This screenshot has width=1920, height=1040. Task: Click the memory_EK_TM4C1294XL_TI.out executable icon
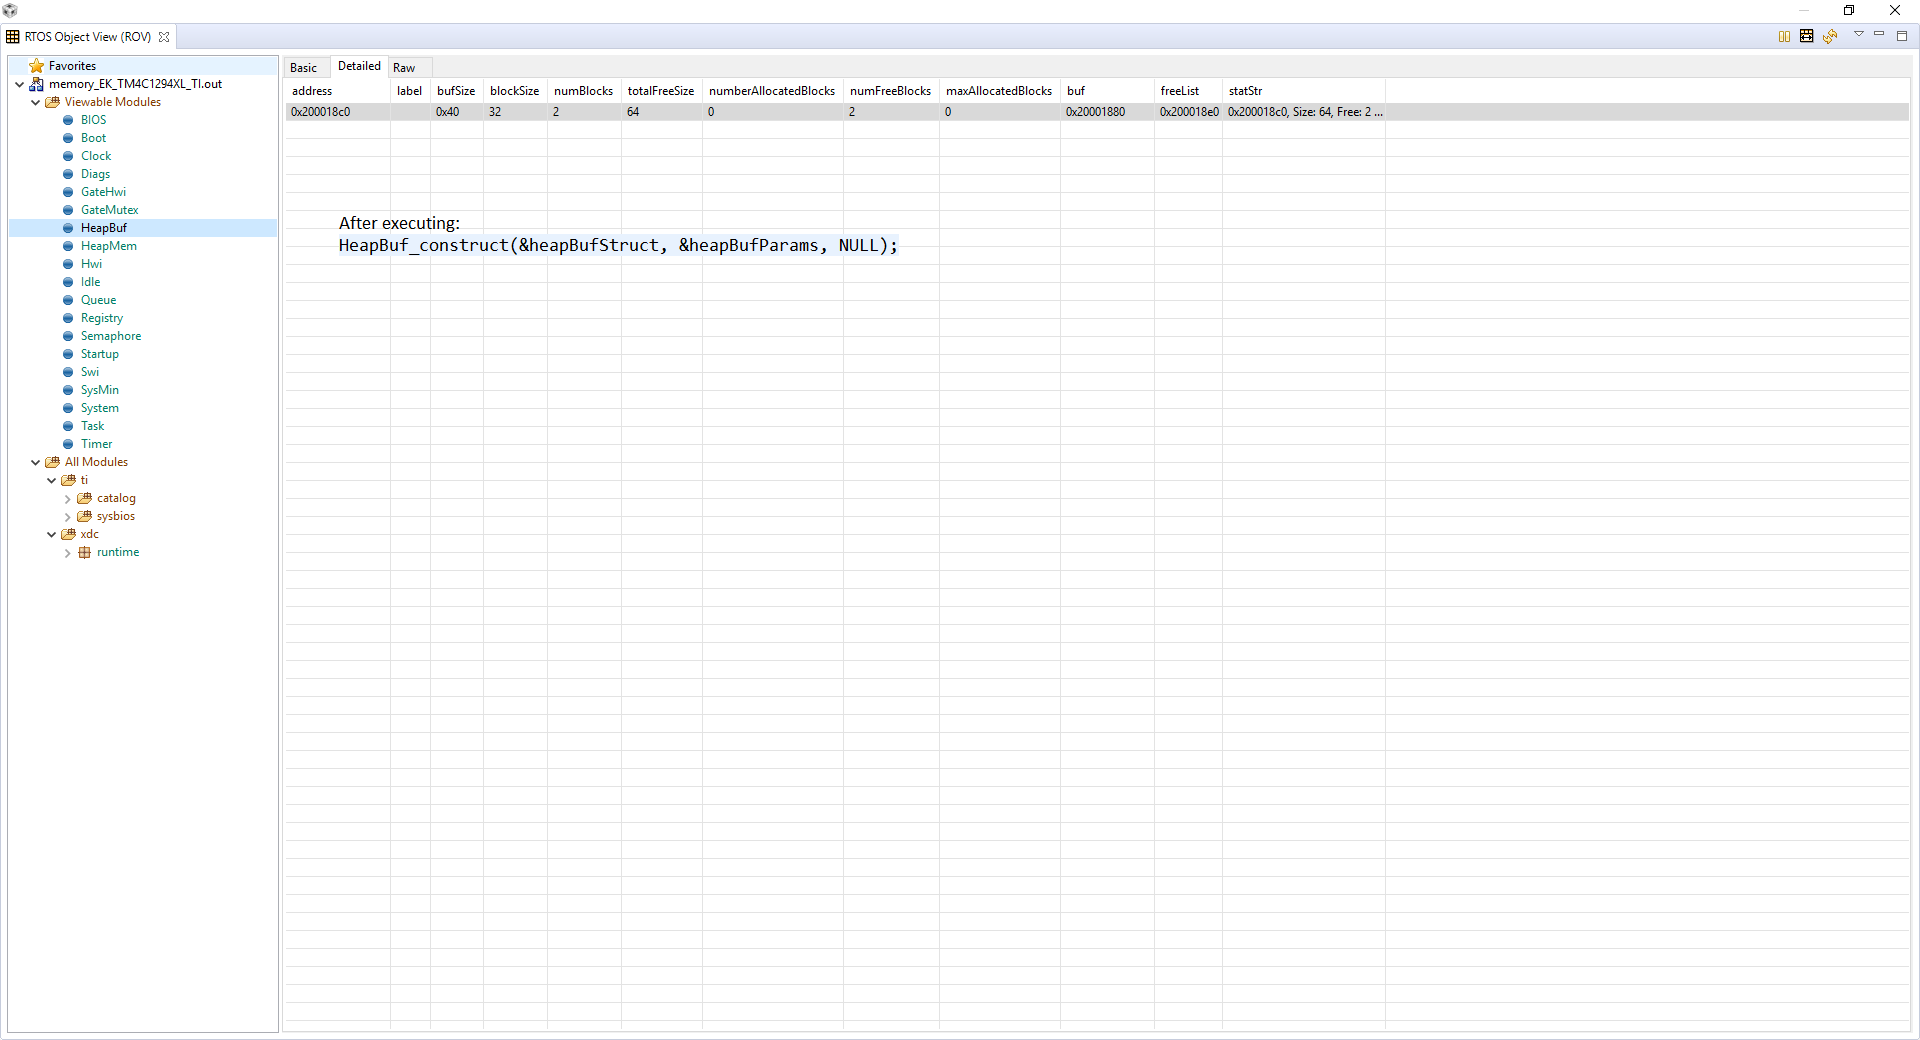click(37, 84)
